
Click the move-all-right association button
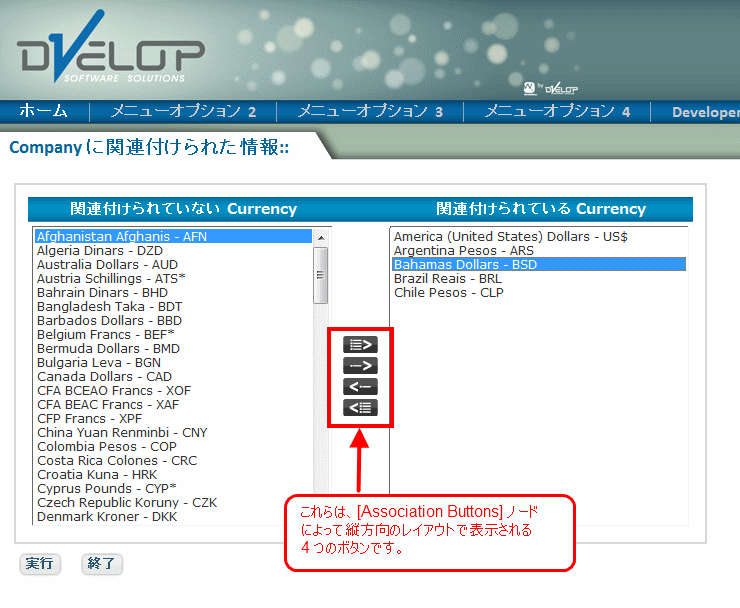pos(360,345)
